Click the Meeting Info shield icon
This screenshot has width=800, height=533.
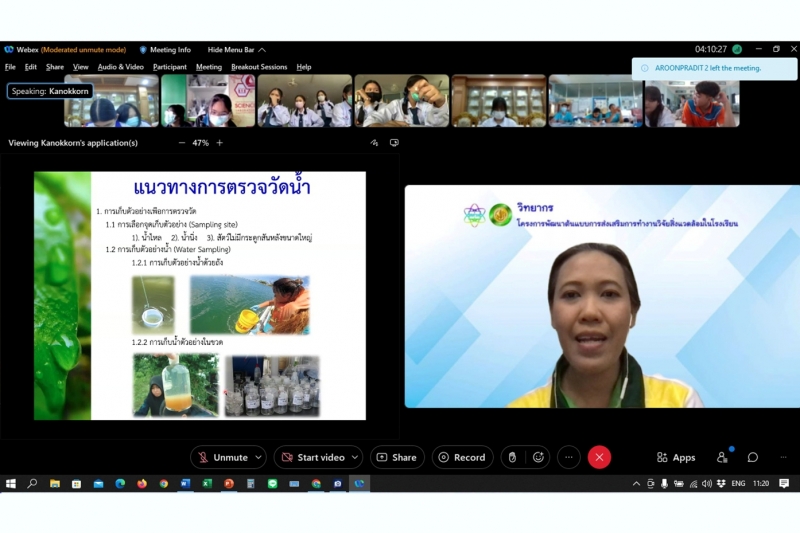(x=144, y=49)
